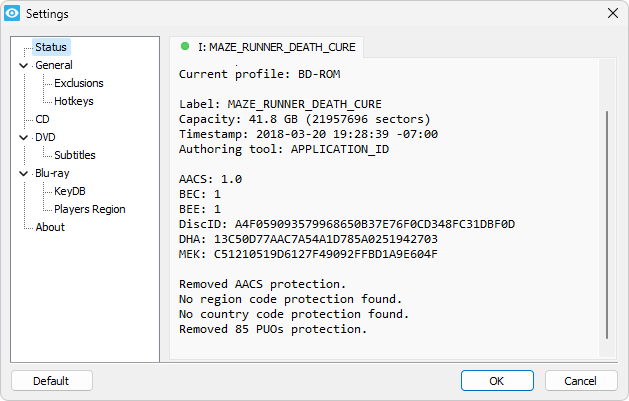Collapse the General tree node
This screenshot has height=401, width=629.
24,65
